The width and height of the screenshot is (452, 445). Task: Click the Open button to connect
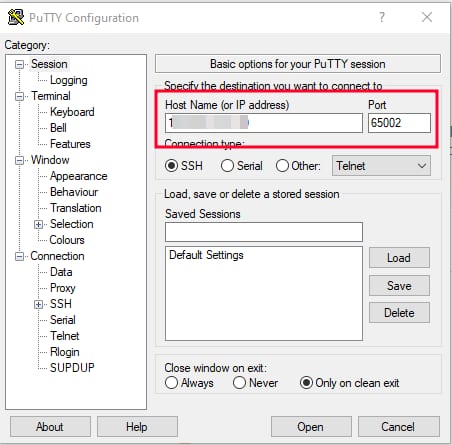[311, 427]
